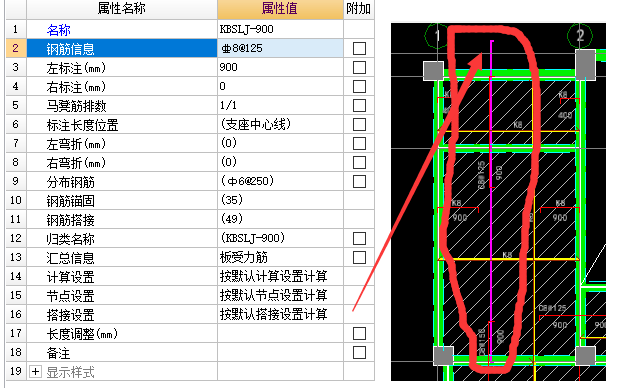Image resolution: width=618 pixels, height=388 pixels.
Task: Tick the 左弯折(mm) 附加 checkbox
Action: (359, 144)
